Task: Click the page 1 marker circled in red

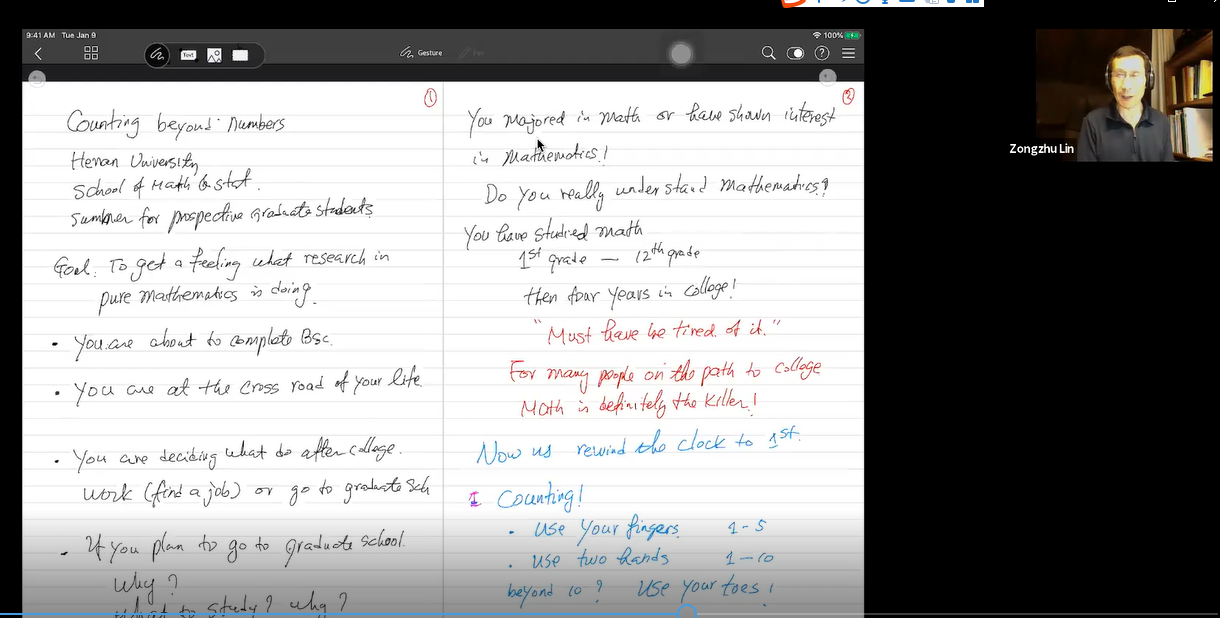Action: pos(430,97)
